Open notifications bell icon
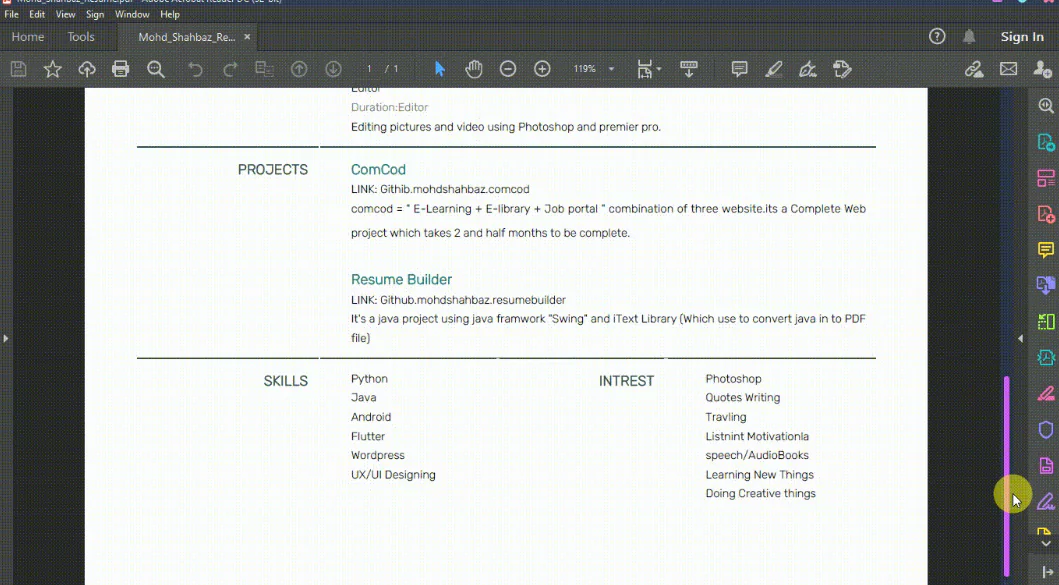This screenshot has height=585, width=1059. [x=969, y=36]
